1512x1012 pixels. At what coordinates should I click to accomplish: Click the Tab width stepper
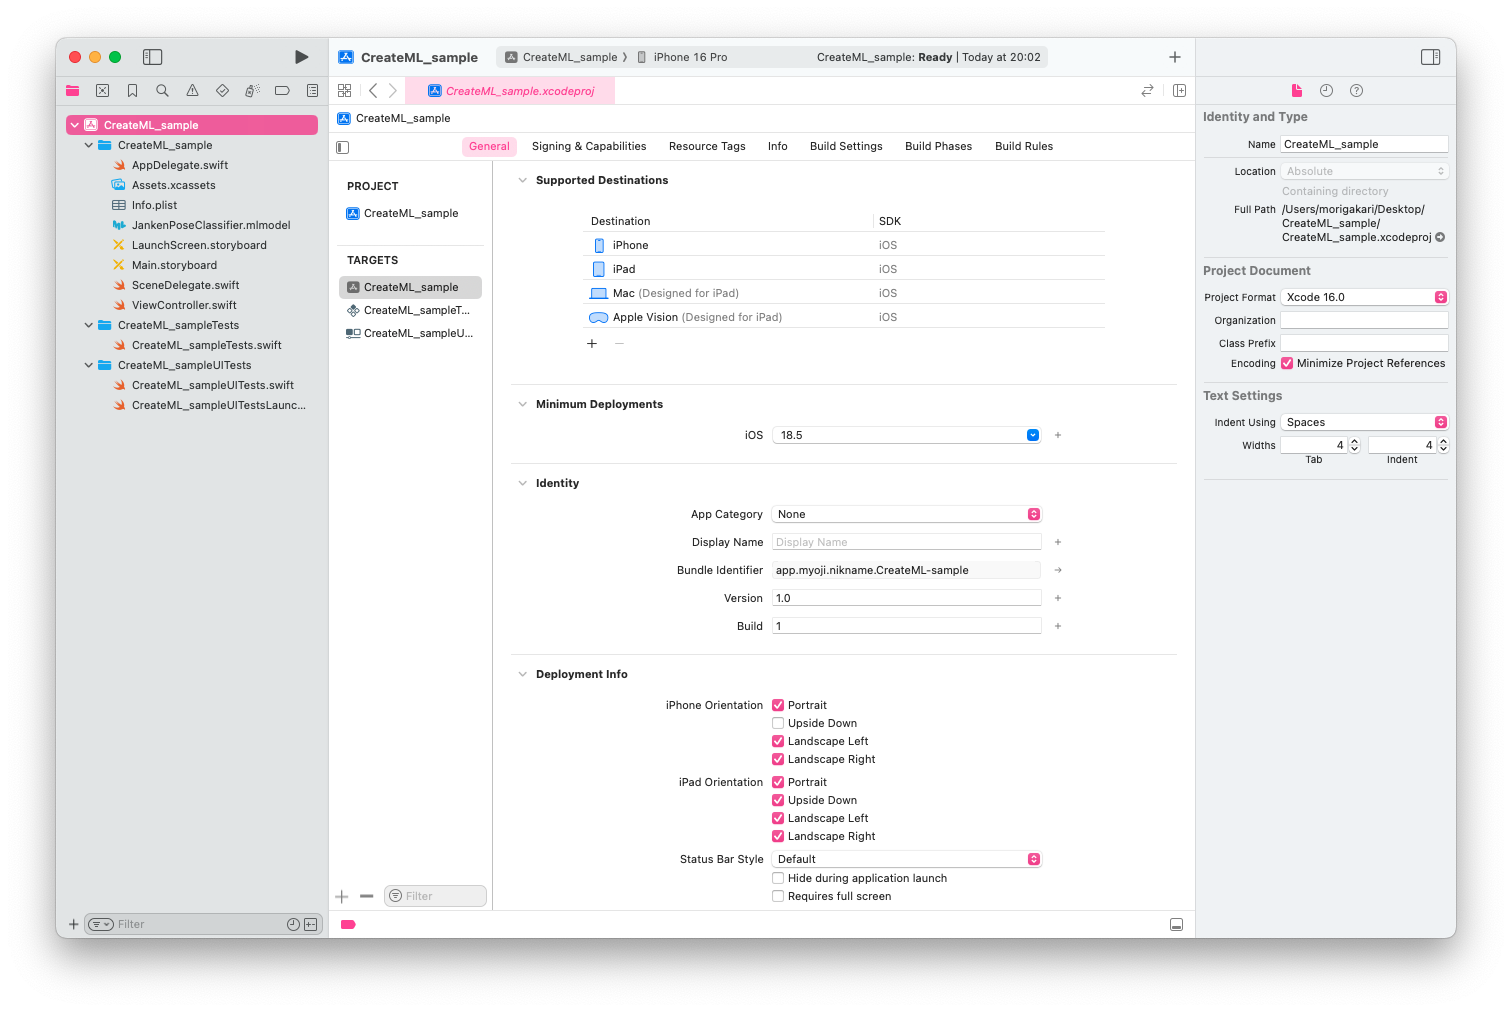[1355, 445]
